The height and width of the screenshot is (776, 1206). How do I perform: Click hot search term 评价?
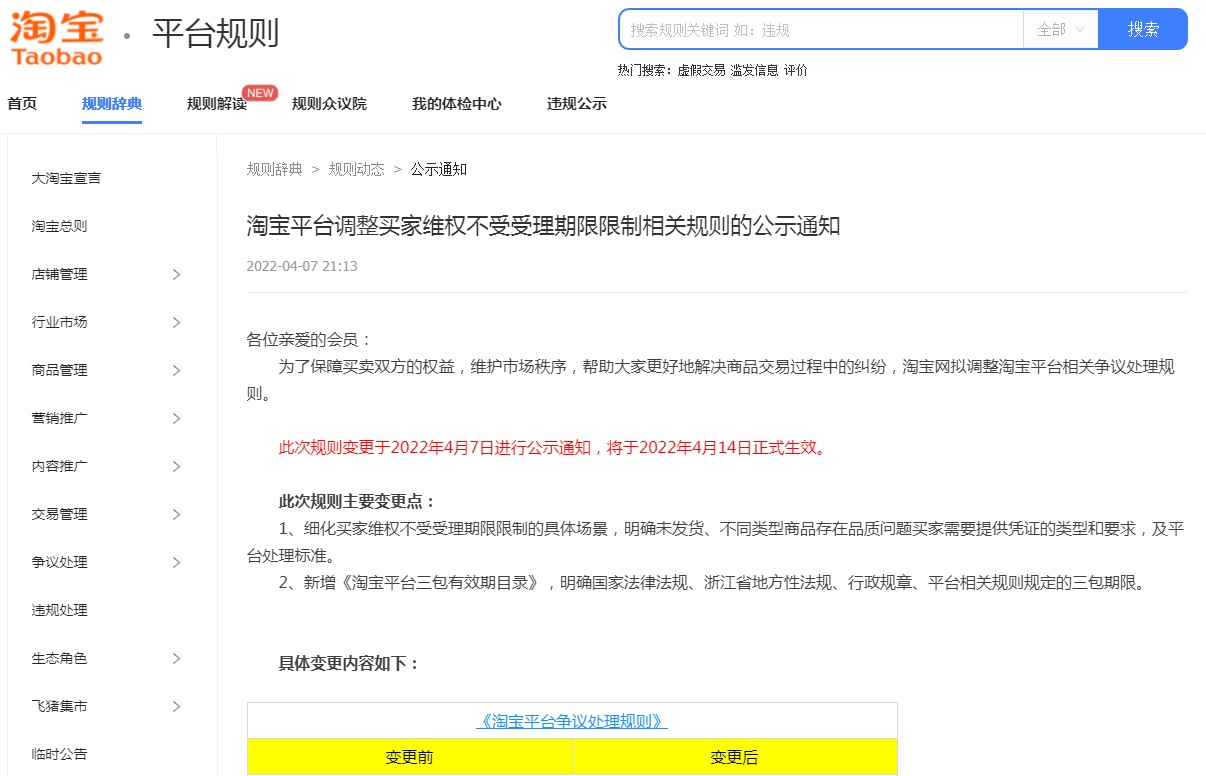[795, 70]
